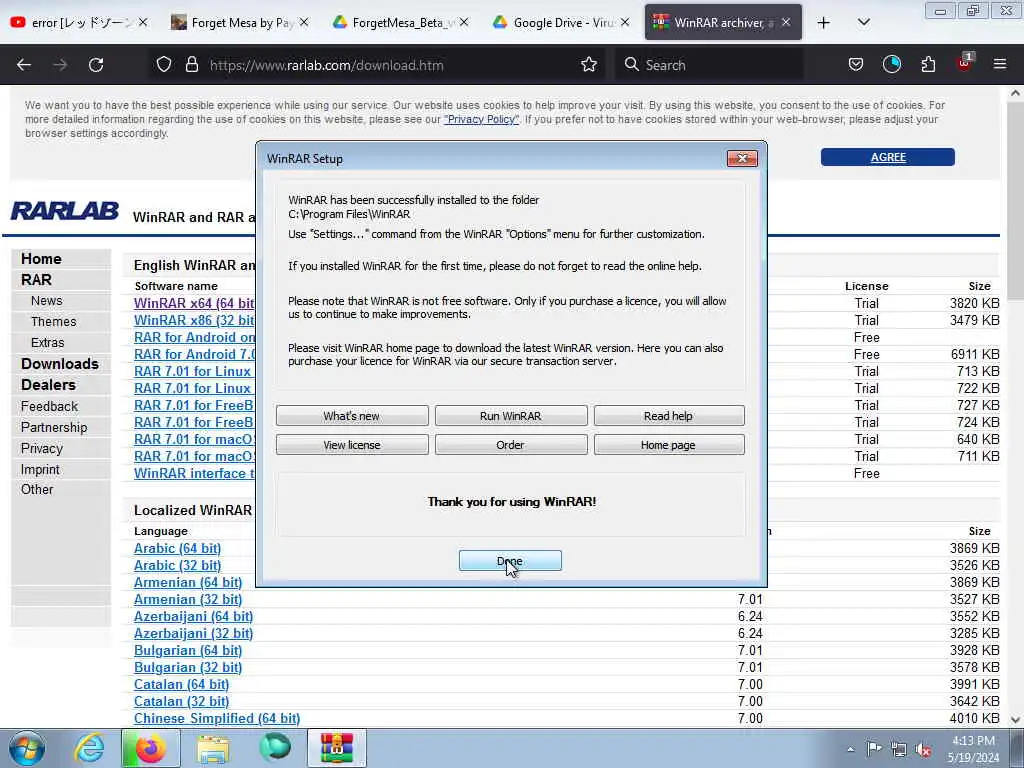Close the WinRAR Setup dialog

pos(742,158)
